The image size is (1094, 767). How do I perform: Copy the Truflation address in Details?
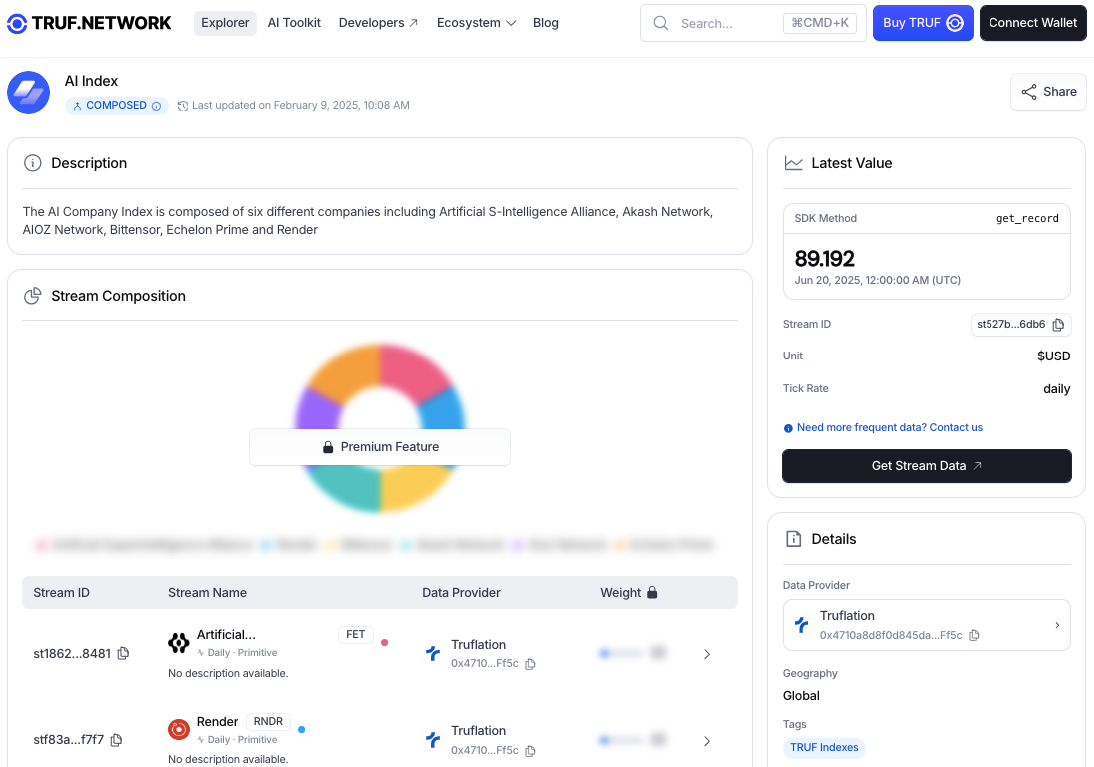(x=975, y=635)
